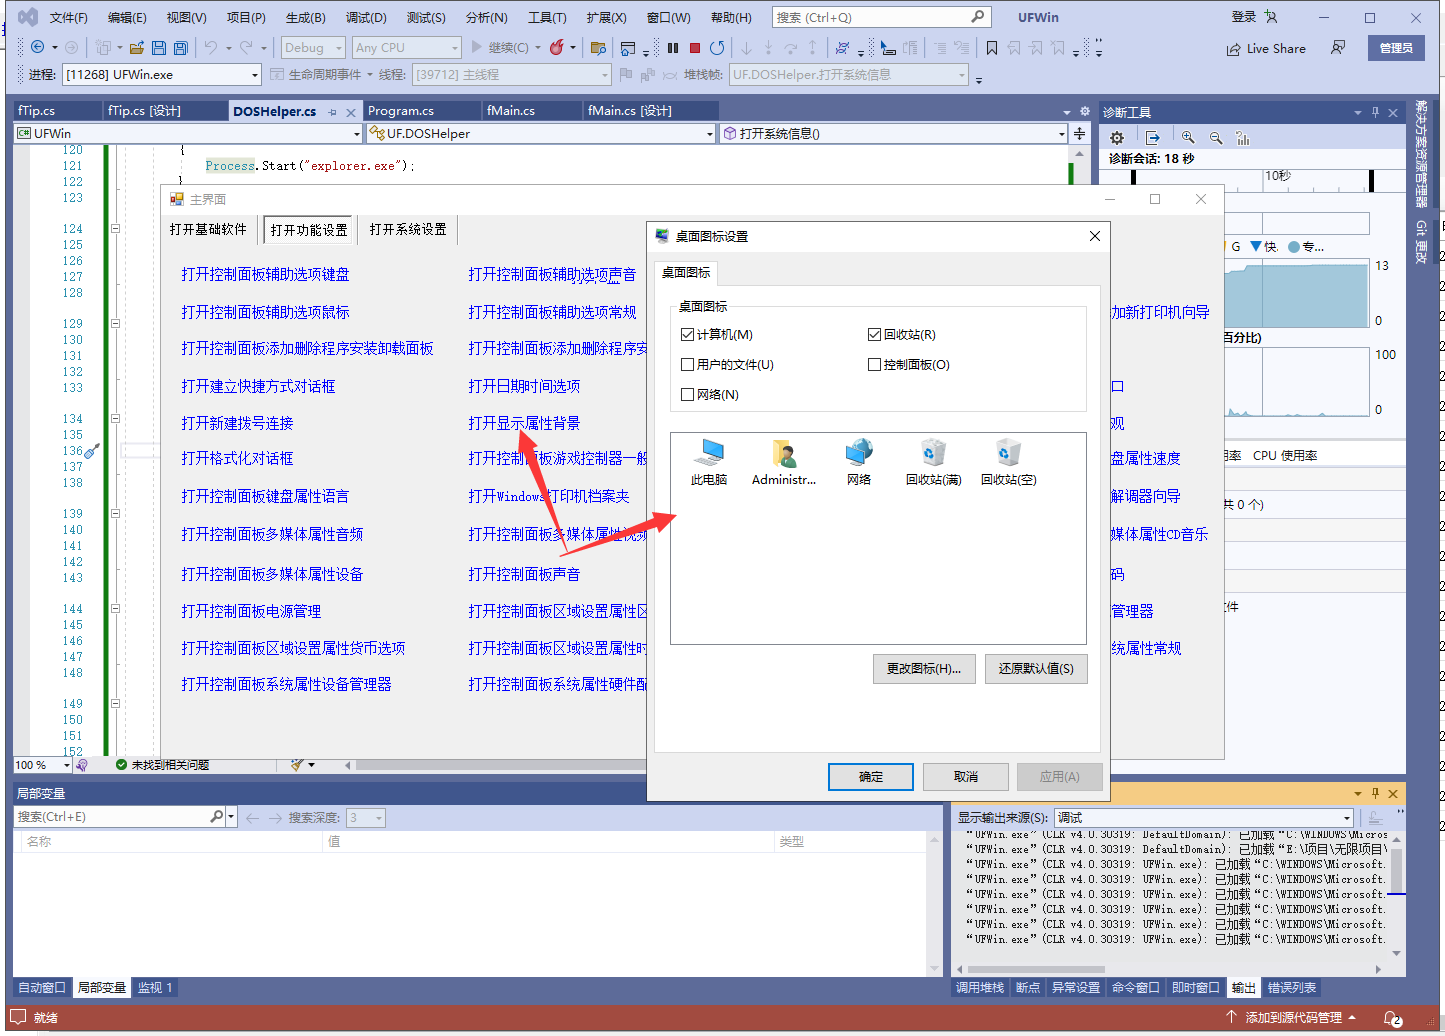The height and width of the screenshot is (1036, 1445).
Task: Click the Step Into down arrow icon
Action: pos(746,47)
